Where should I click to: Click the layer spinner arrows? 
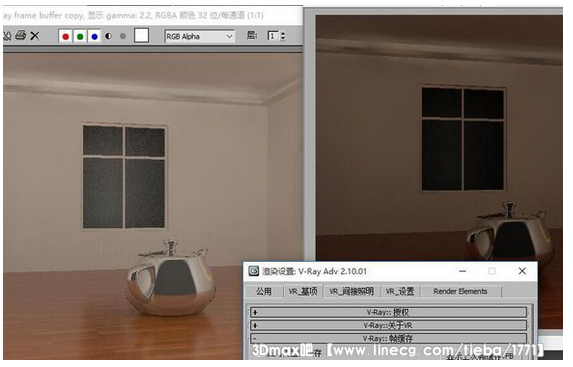click(282, 36)
